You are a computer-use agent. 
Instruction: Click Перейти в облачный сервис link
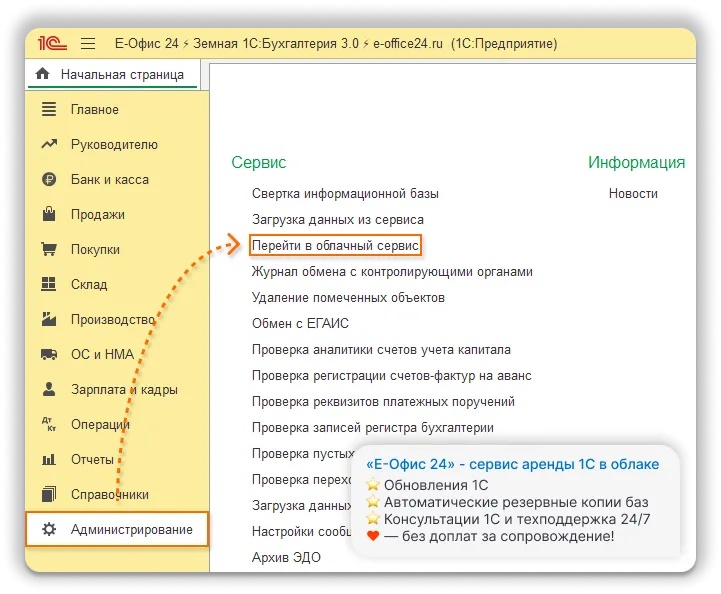point(336,245)
